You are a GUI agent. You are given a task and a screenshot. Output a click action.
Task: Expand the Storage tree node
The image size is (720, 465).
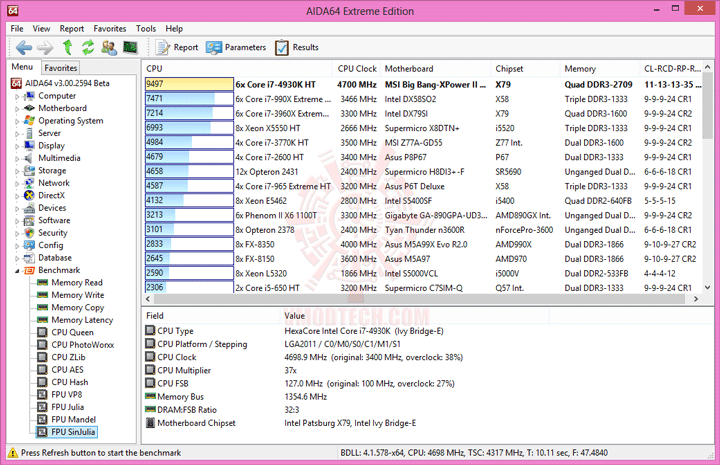click(x=17, y=171)
